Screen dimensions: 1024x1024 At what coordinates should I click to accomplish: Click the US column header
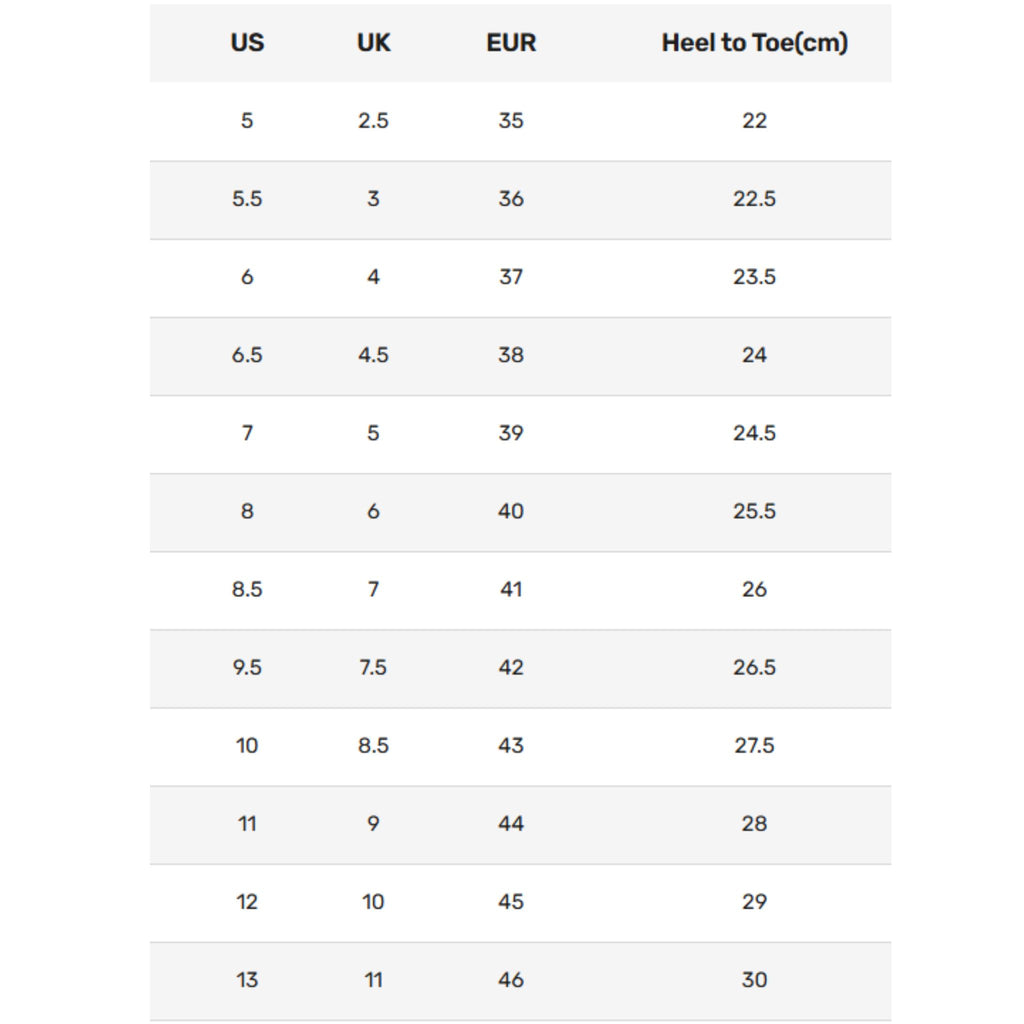pyautogui.click(x=247, y=43)
